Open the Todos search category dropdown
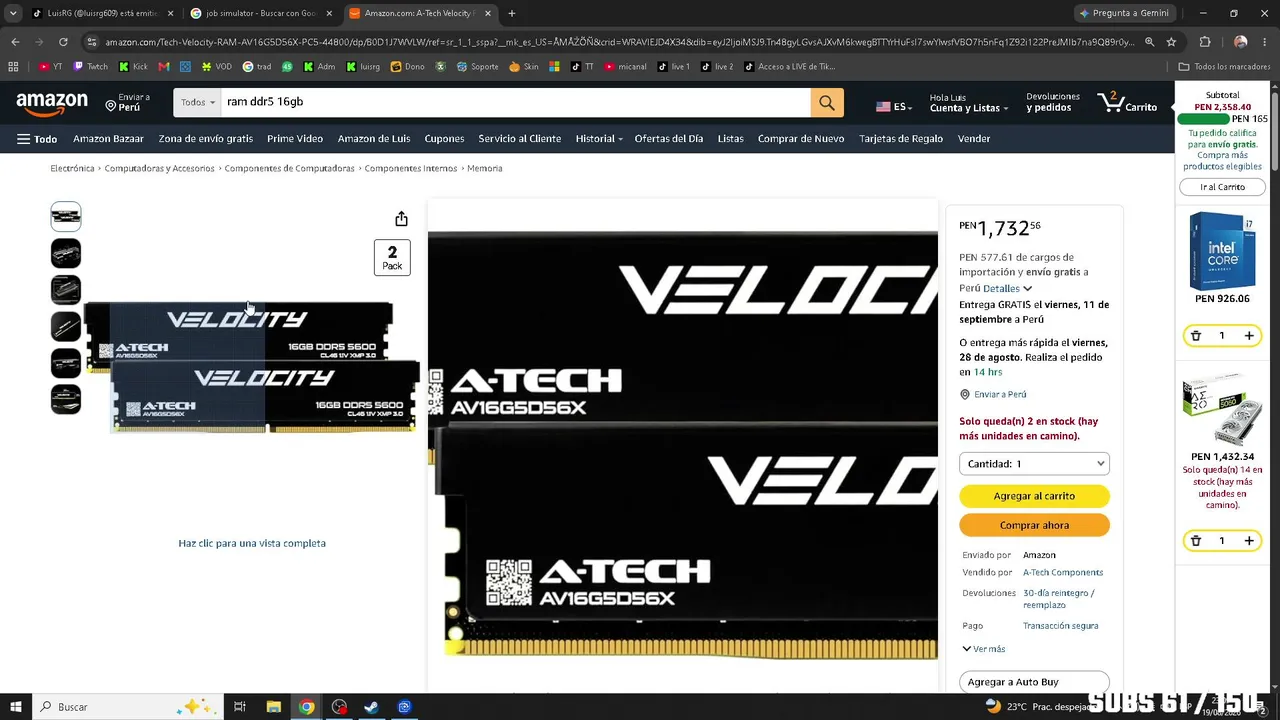 point(197,102)
